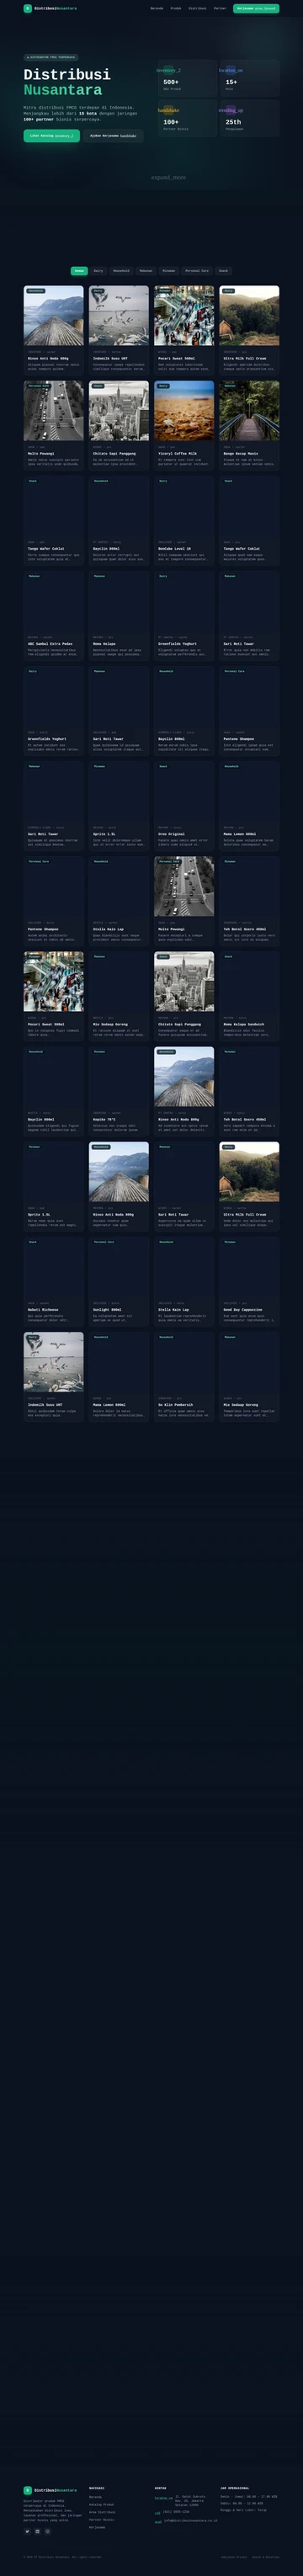Open the Beranda menu in the top navigation
303x2576 pixels.
coord(157,8)
